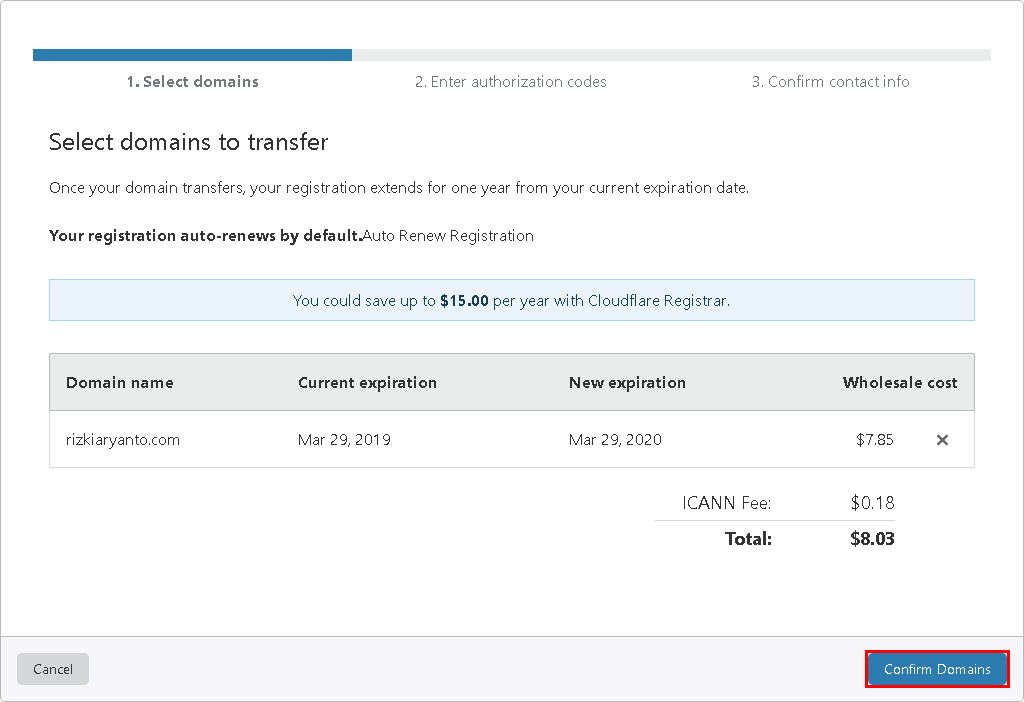Click the Confirm Domains button
This screenshot has height=702, width=1024.
(937, 669)
